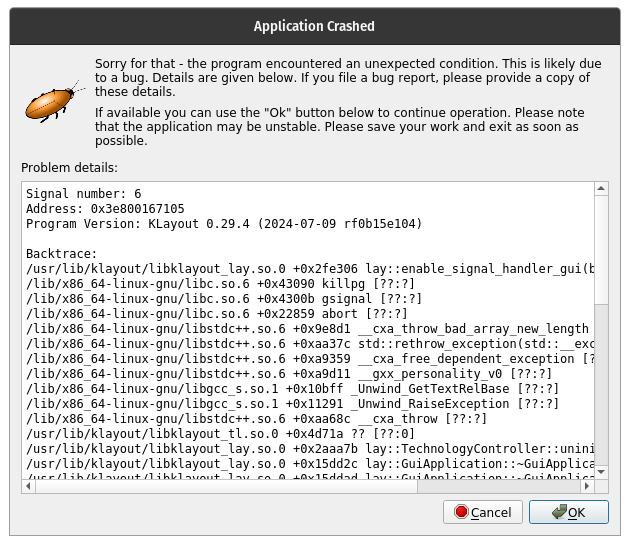The image size is (630, 545).
Task: Click the line with '+0xaa68c __cxa_throw'
Action: (256, 419)
